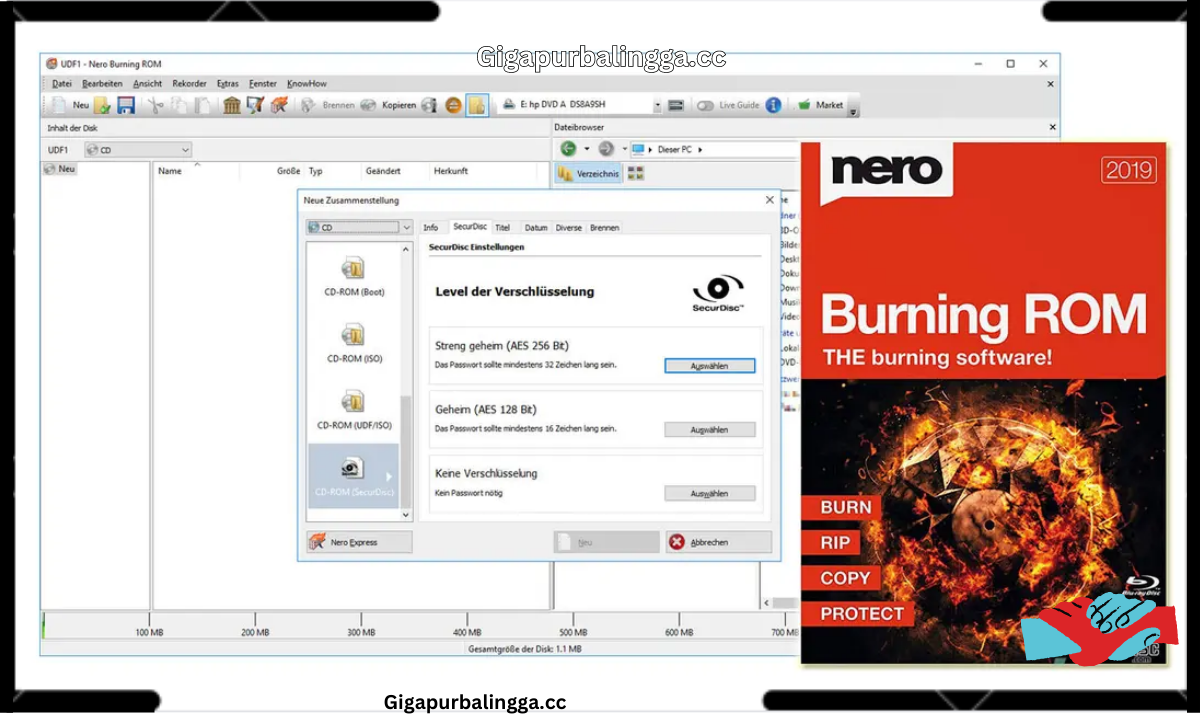Expand the arrow after Dieser PC path
The height and width of the screenshot is (720, 1200).
[x=700, y=149]
